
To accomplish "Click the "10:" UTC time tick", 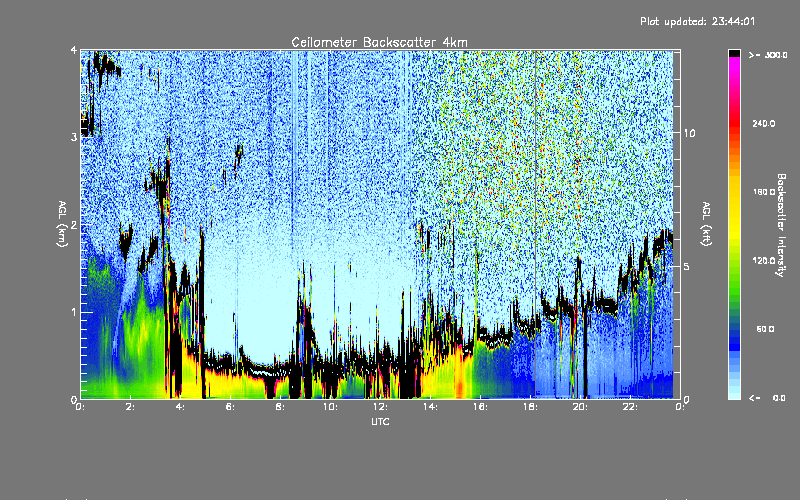I will point(330,407).
